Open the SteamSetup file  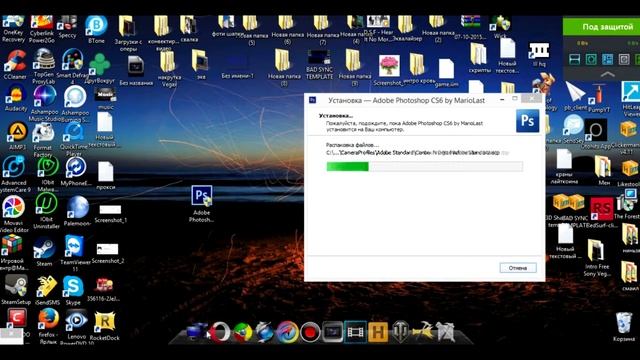(x=16, y=289)
